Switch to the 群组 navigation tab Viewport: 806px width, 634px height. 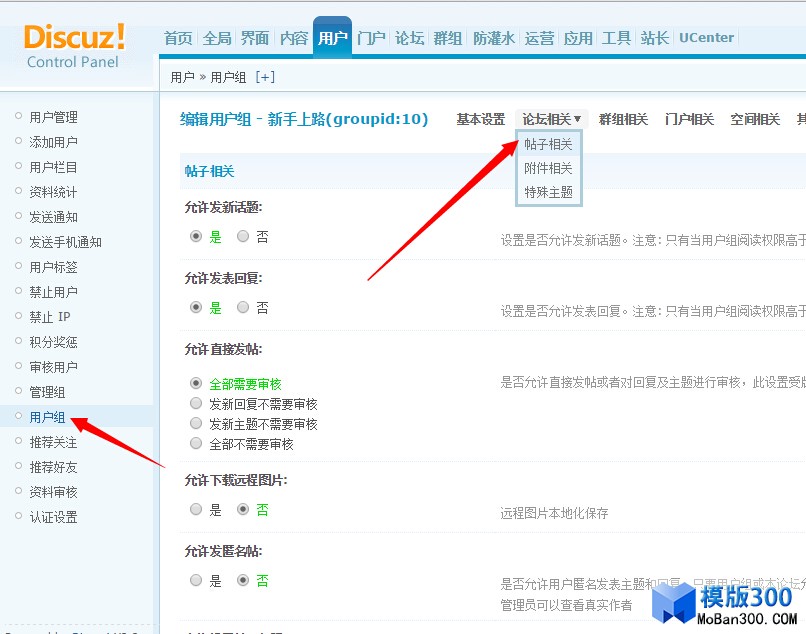448,38
